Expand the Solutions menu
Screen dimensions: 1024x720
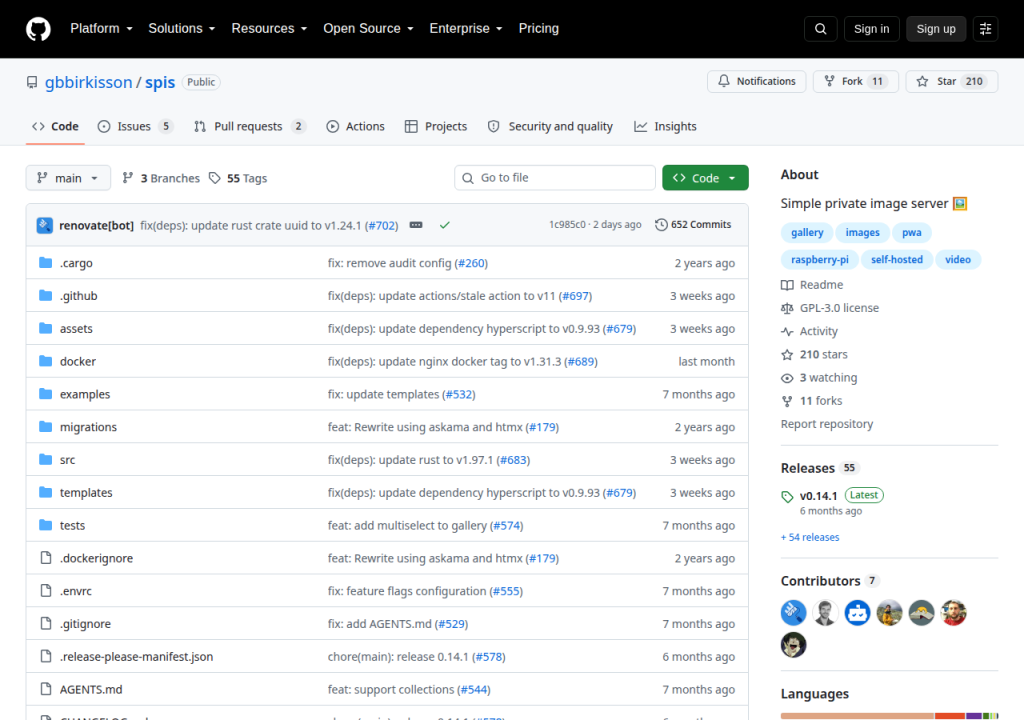182,29
